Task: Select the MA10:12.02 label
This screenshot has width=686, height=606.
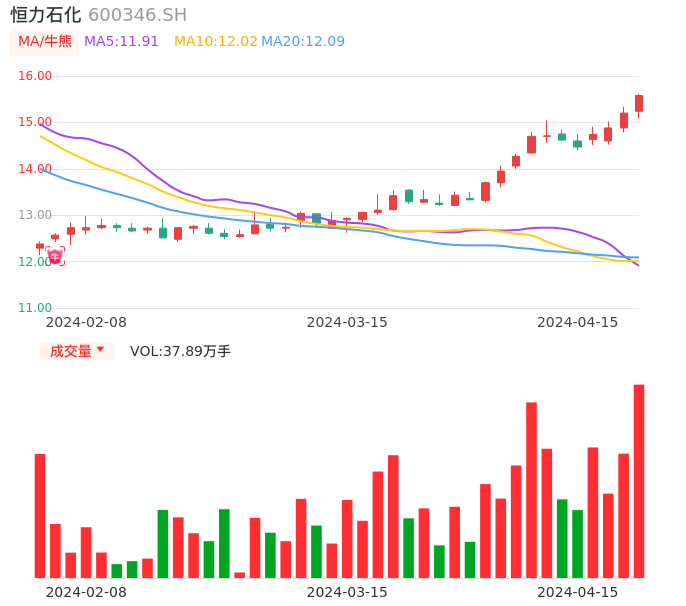Action: [x=216, y=42]
